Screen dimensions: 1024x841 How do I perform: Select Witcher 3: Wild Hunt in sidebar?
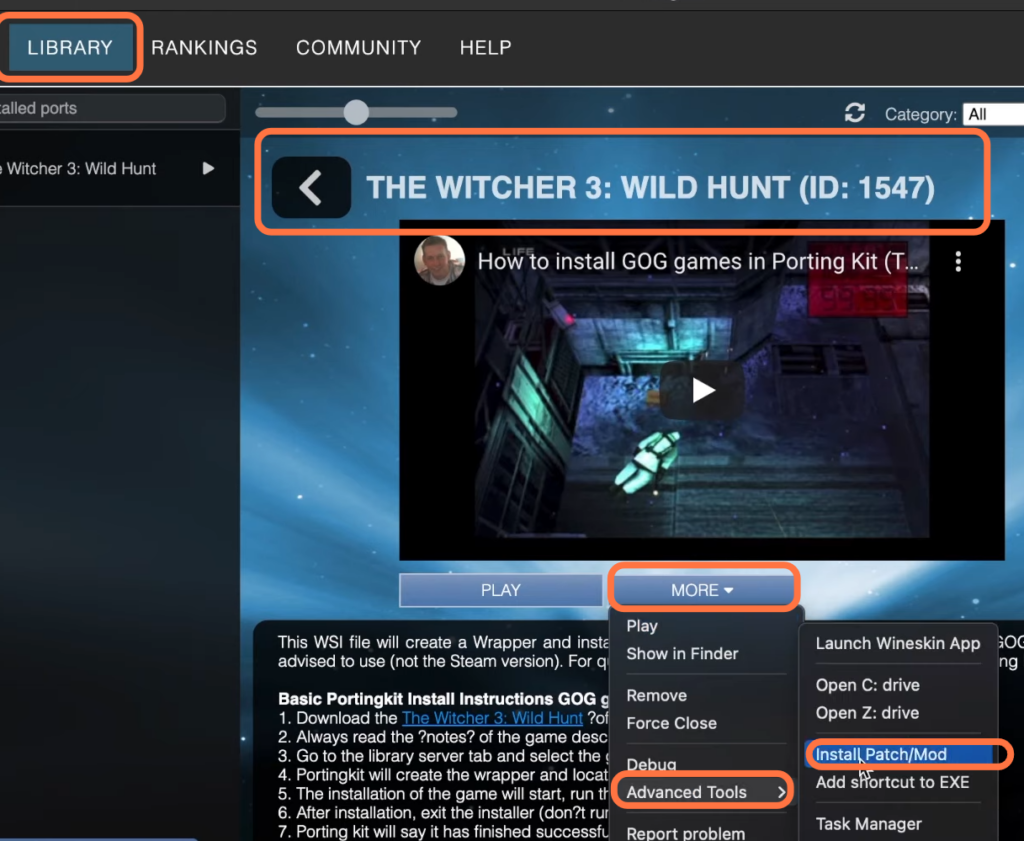pos(79,168)
